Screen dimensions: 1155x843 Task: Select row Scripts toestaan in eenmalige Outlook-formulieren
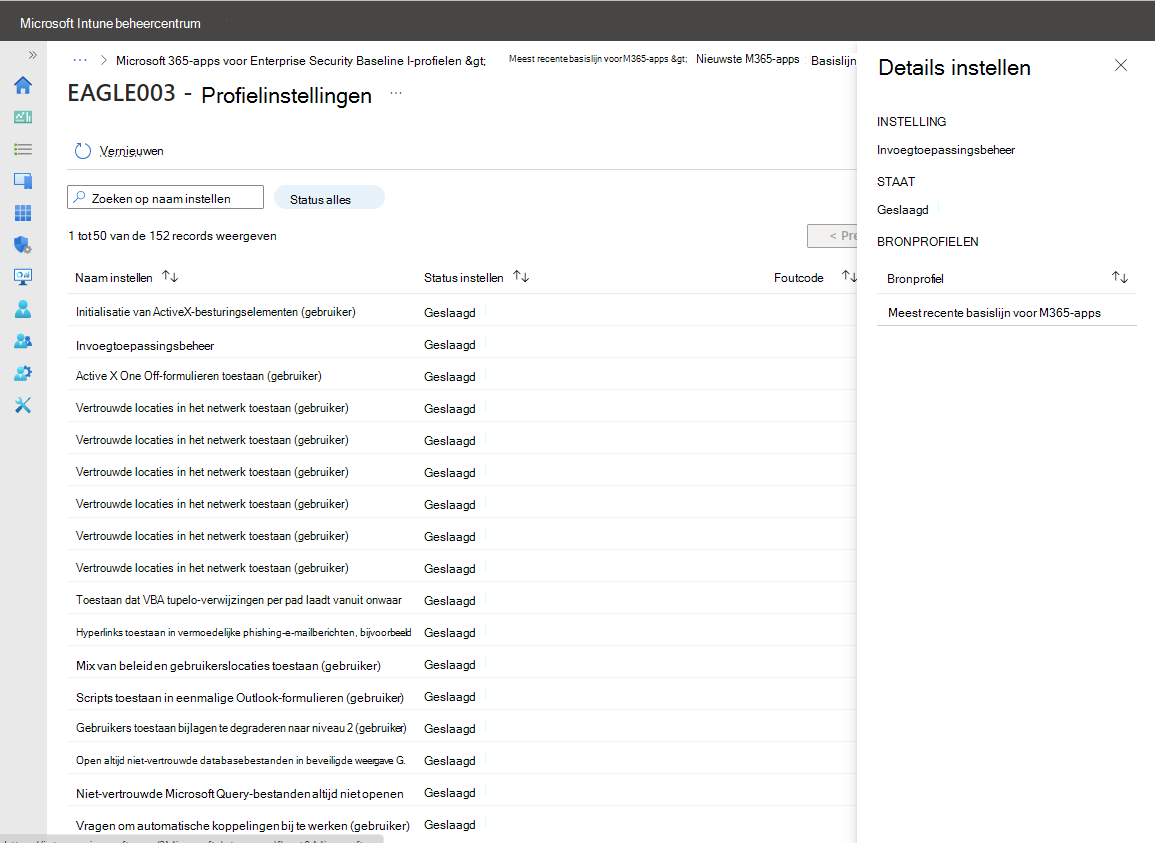pyautogui.click(x=462, y=696)
